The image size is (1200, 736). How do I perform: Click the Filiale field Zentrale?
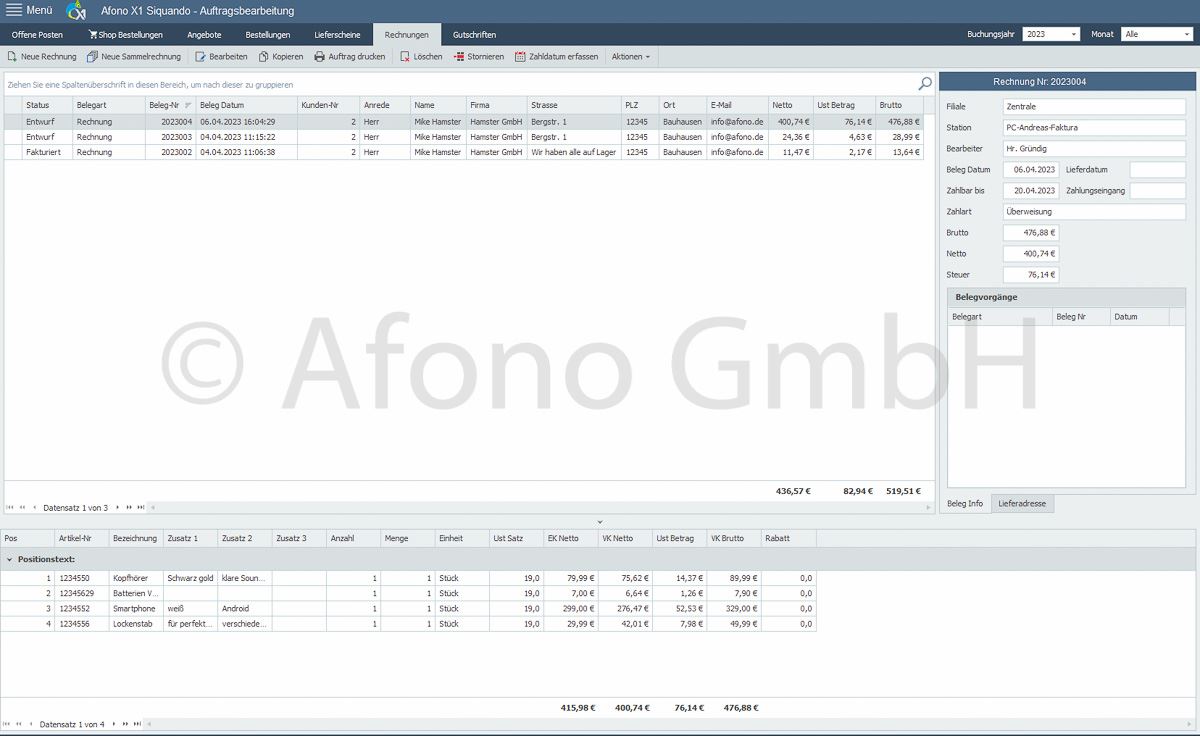(1094, 107)
